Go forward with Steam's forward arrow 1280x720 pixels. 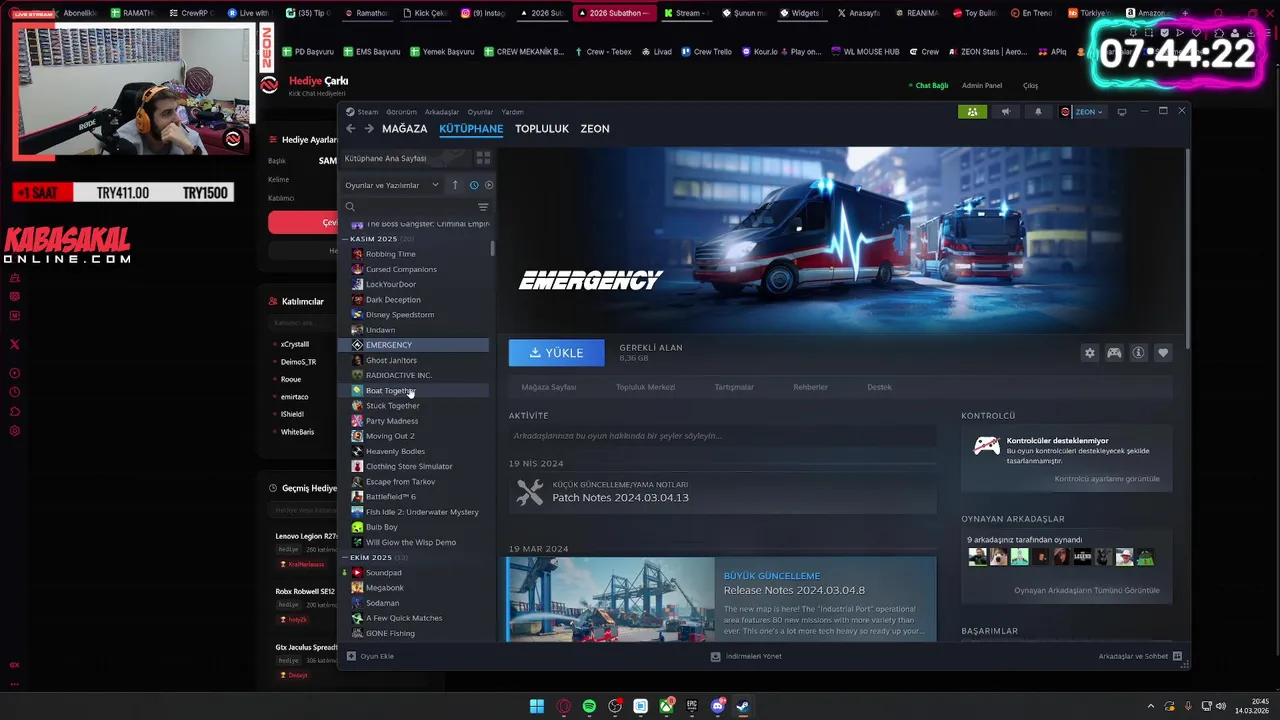point(369,128)
